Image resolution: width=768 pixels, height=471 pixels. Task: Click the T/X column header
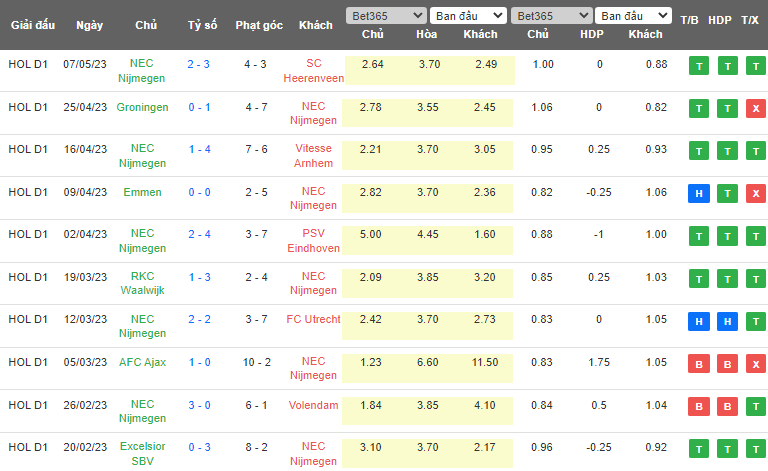coord(750,20)
